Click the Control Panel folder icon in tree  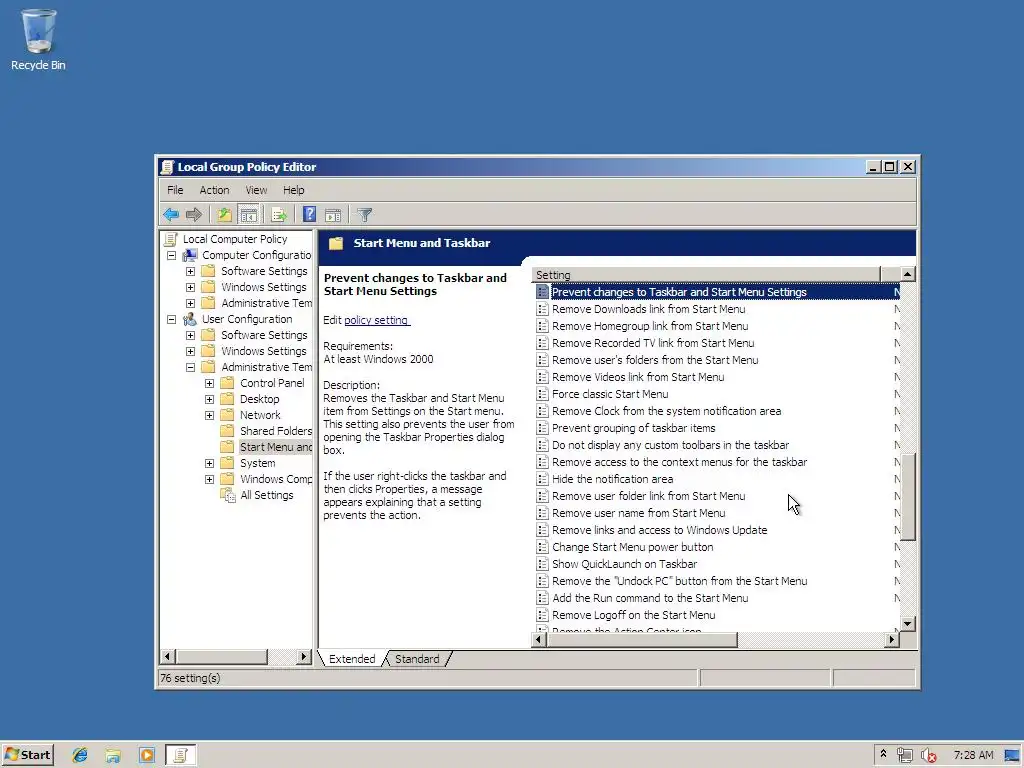[x=227, y=383]
